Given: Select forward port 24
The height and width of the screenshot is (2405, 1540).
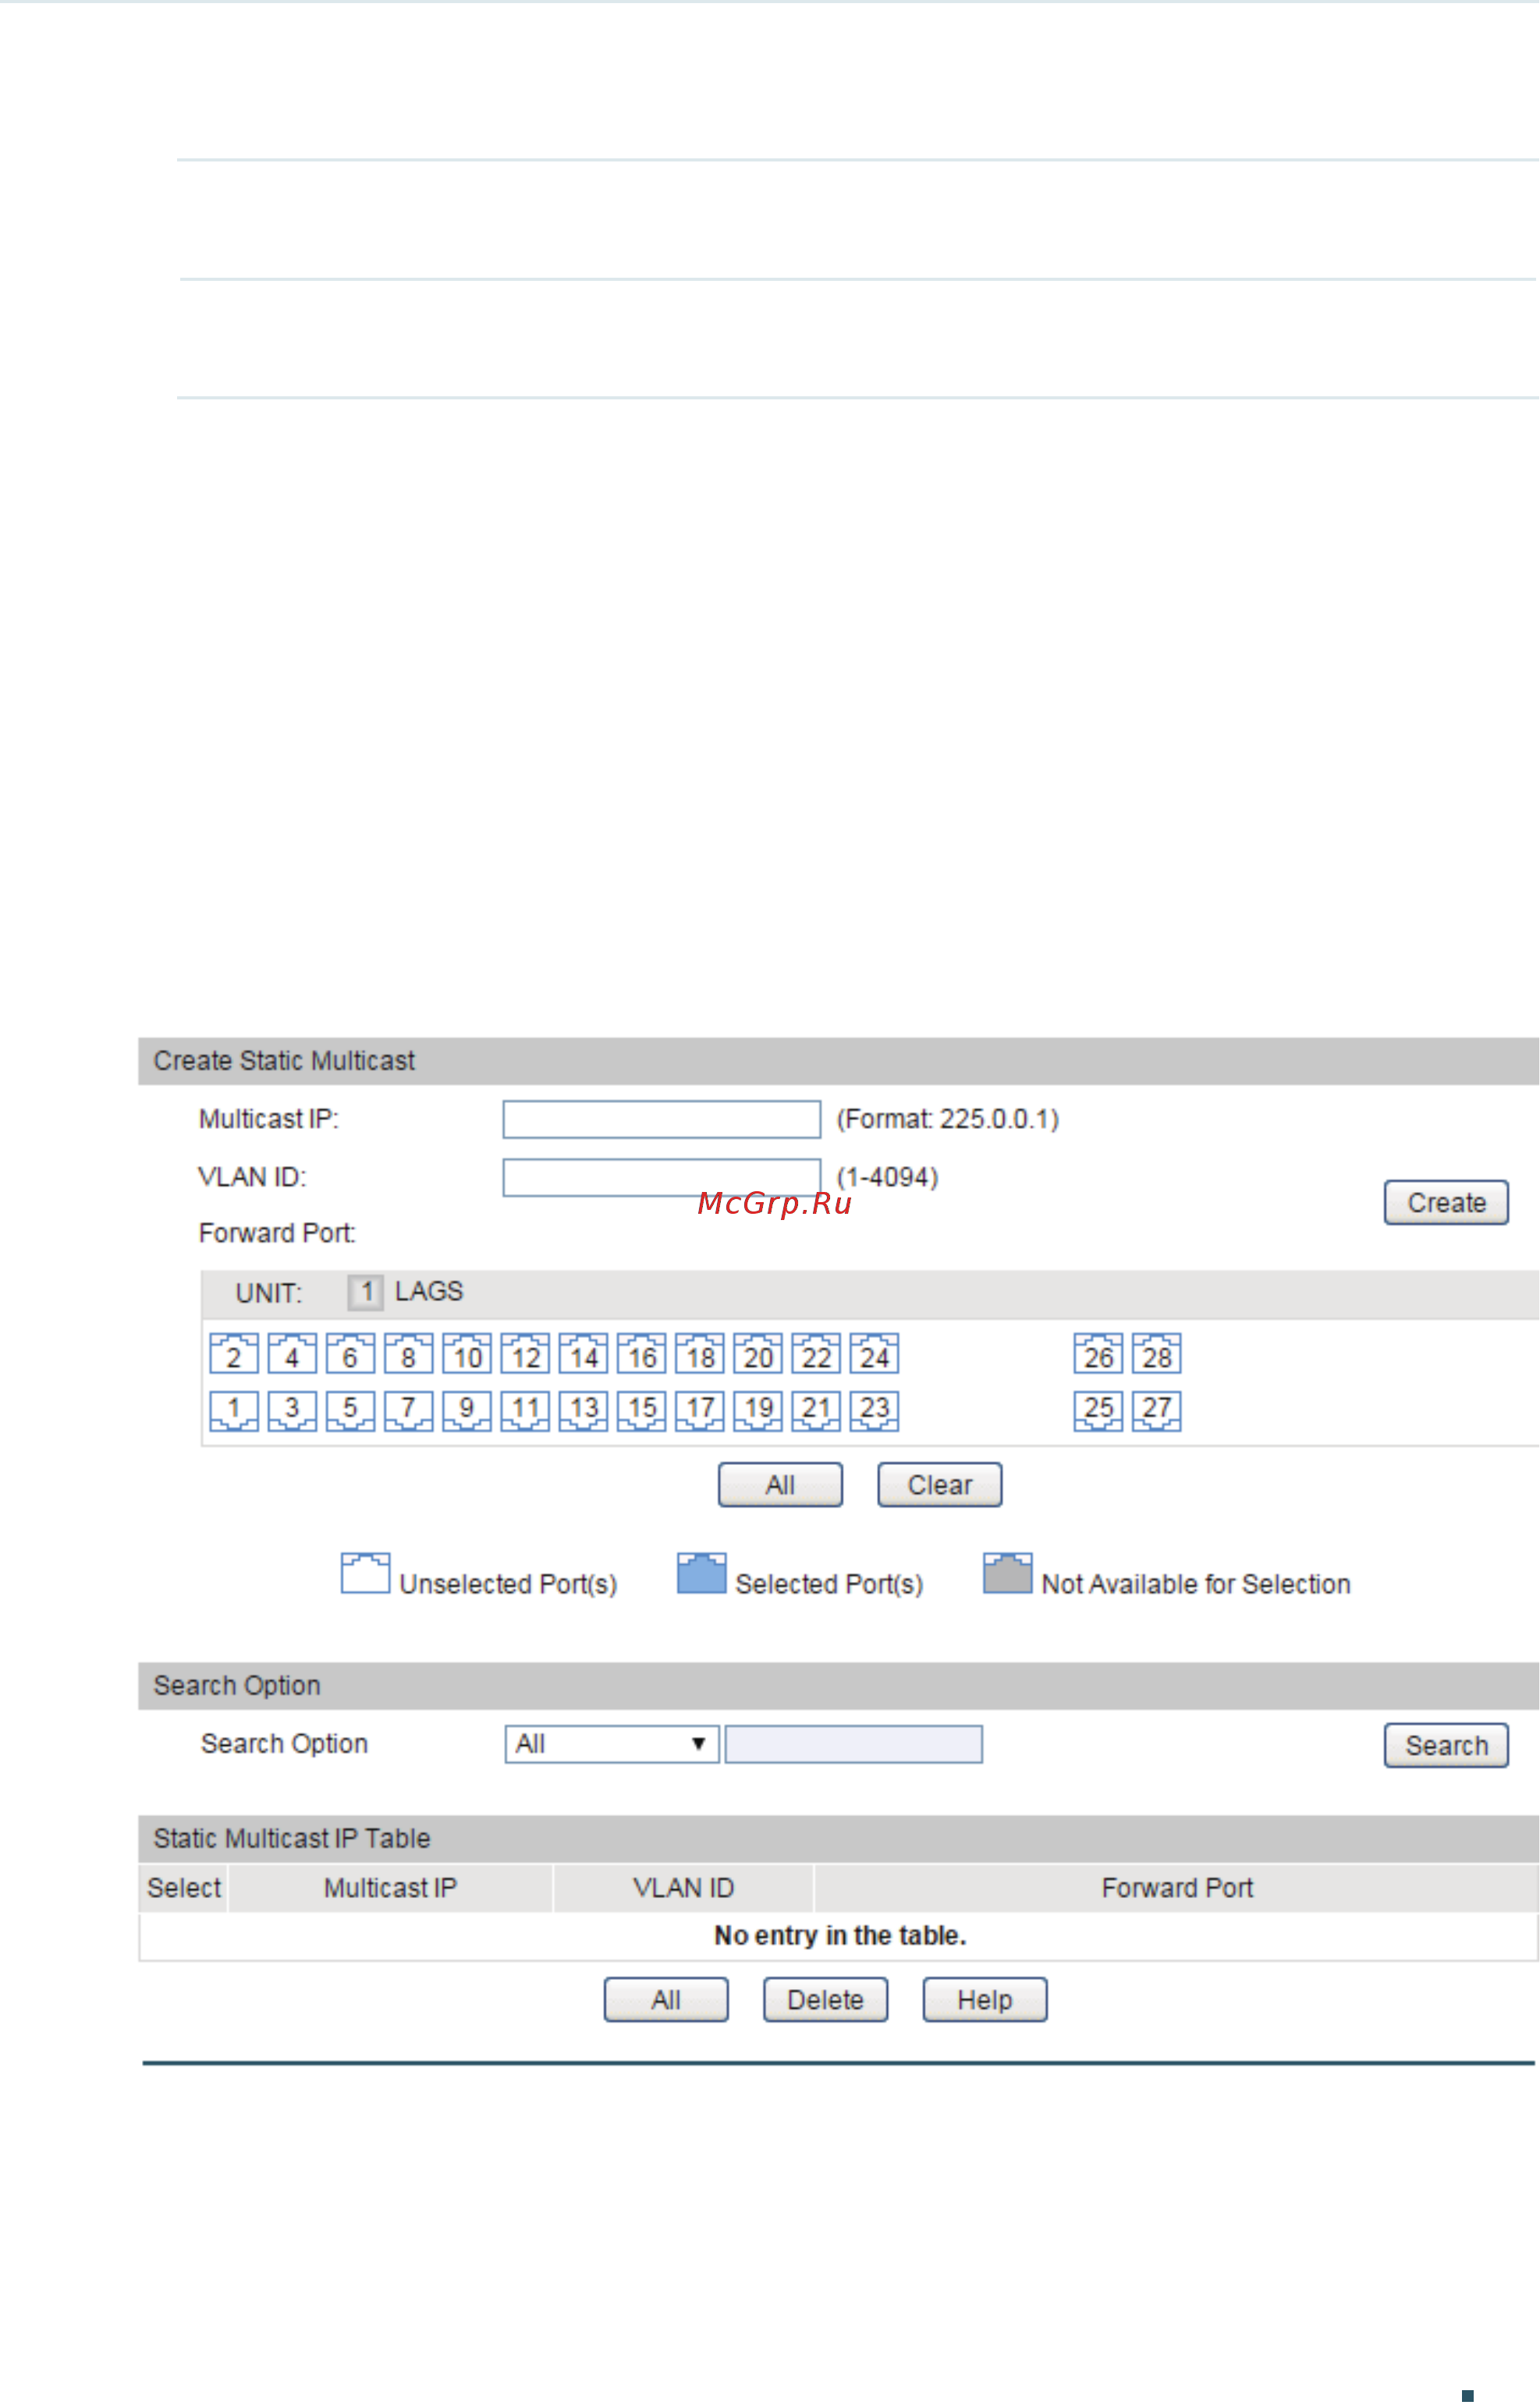Looking at the screenshot, I should [874, 1354].
